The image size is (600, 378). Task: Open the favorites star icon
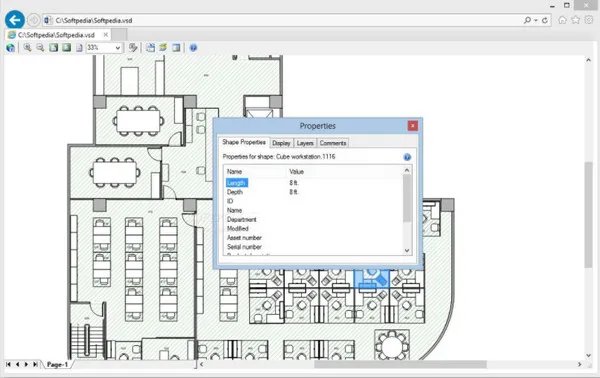pos(576,20)
